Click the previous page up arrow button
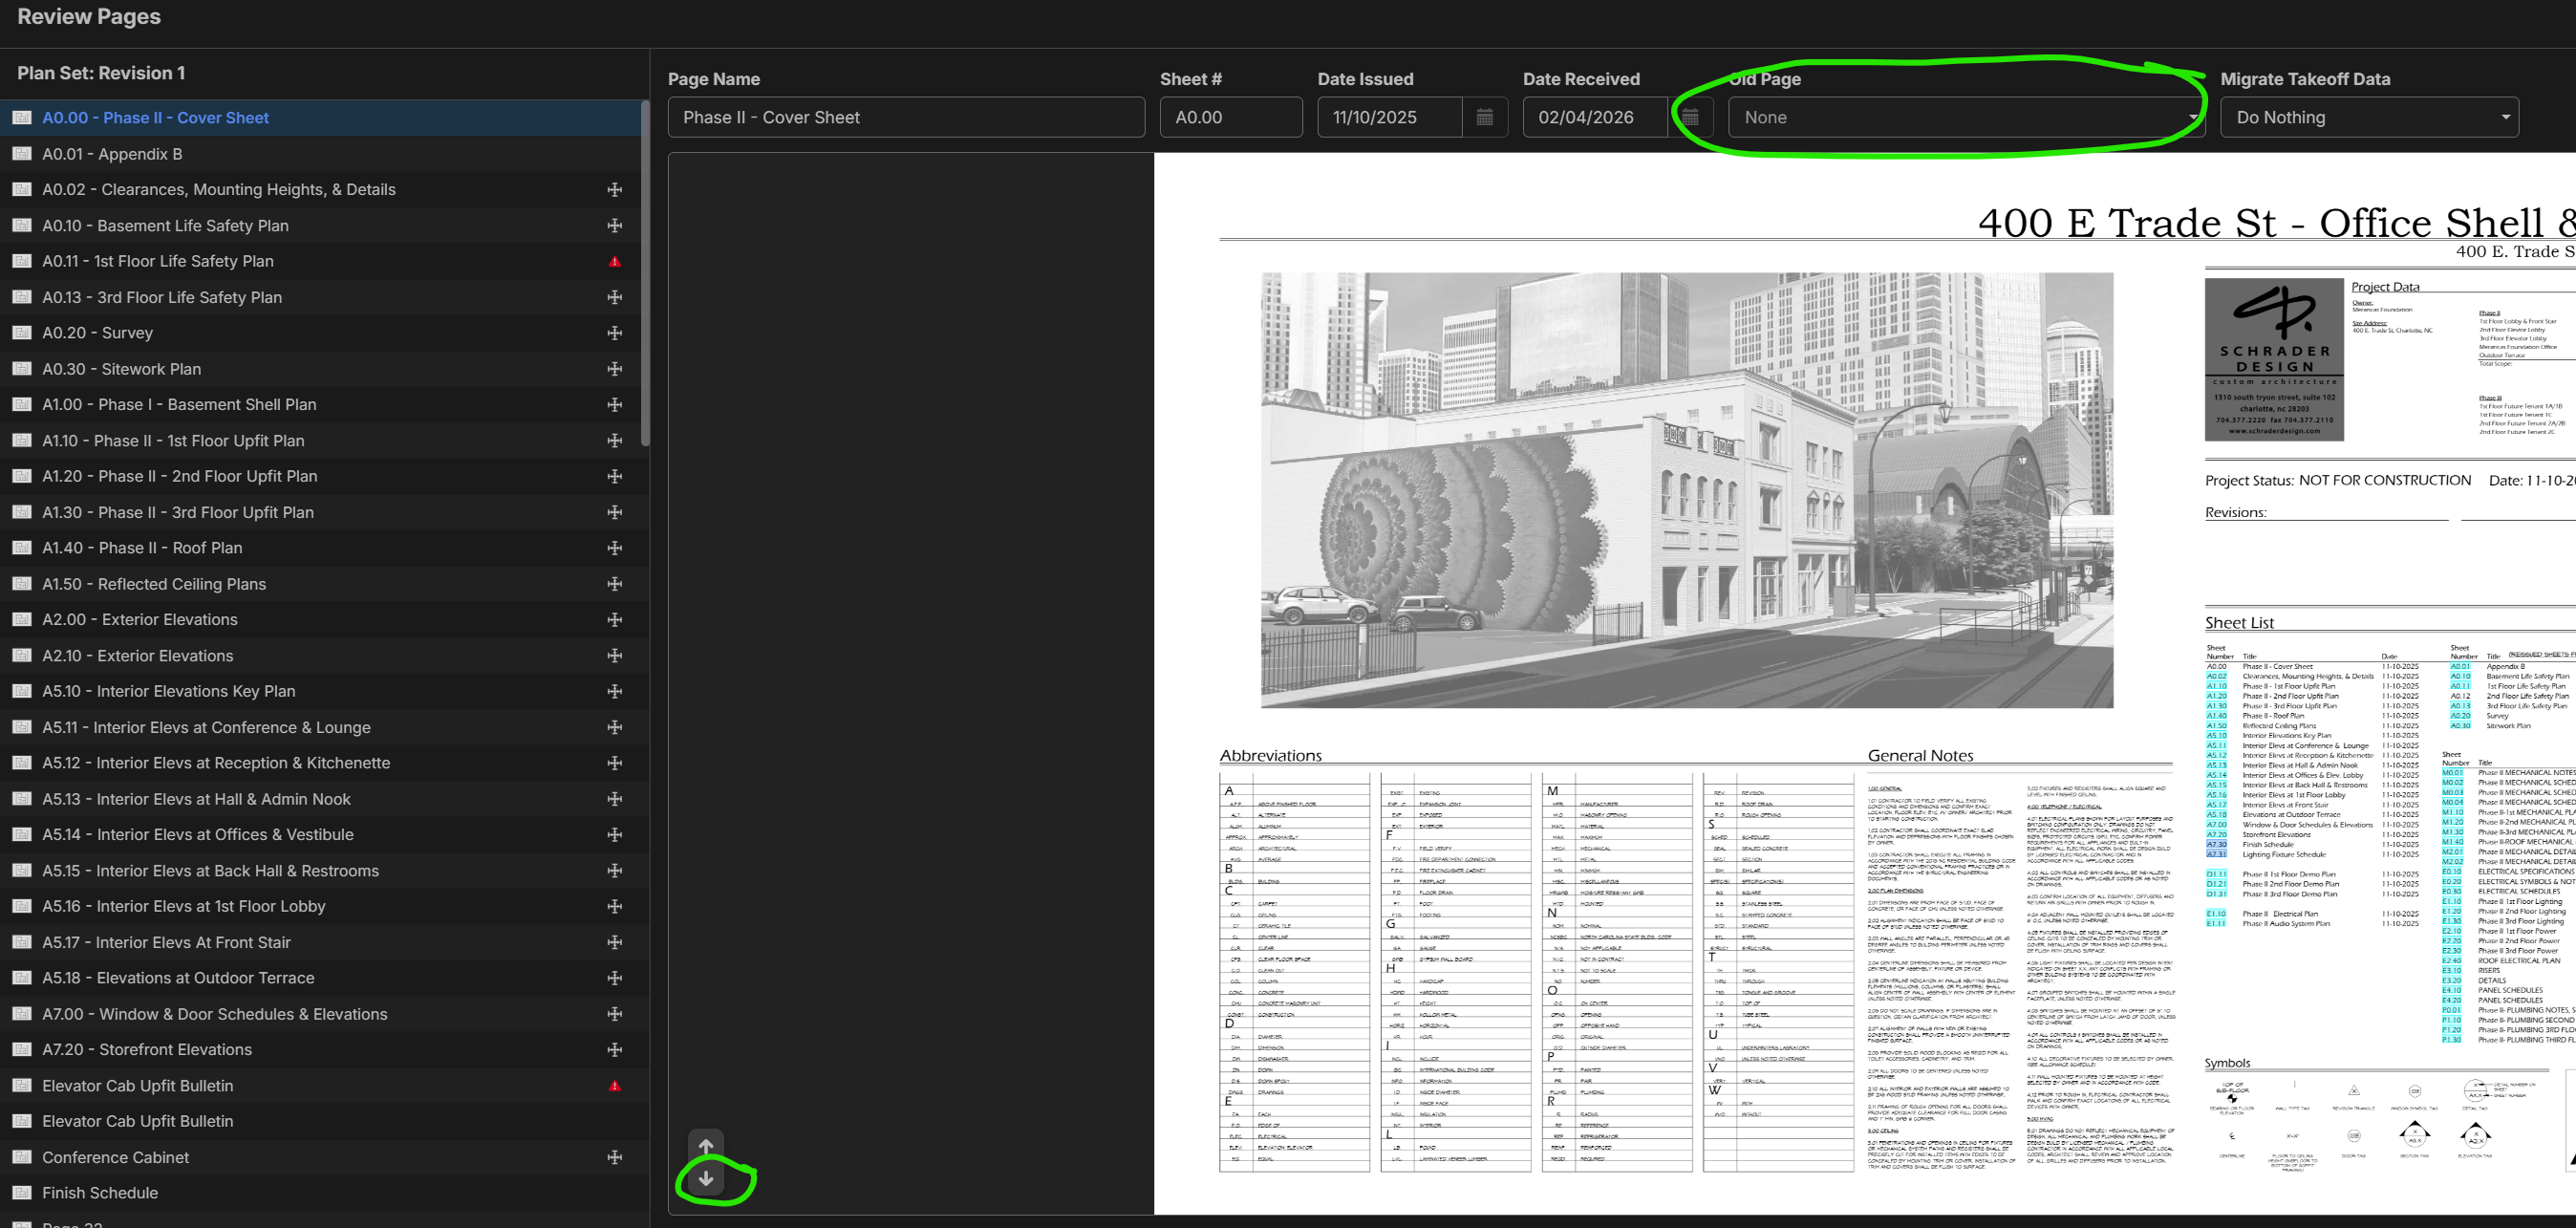This screenshot has height=1228, width=2576. 706,1146
